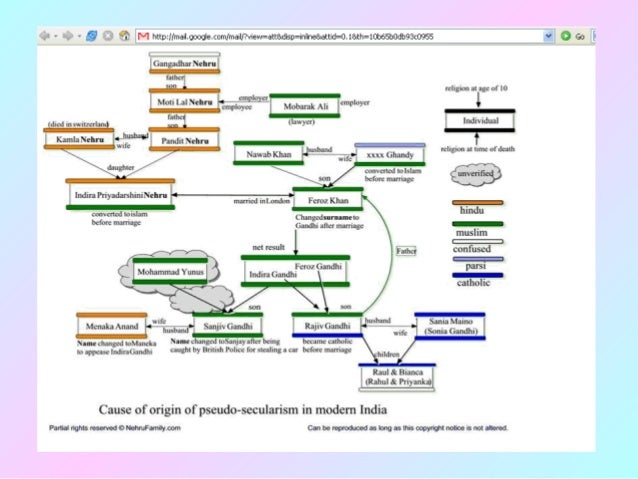The height and width of the screenshot is (479, 638).
Task: Click the 'Cause of origin of pseudo-secularism' title
Action: pyautogui.click(x=243, y=409)
